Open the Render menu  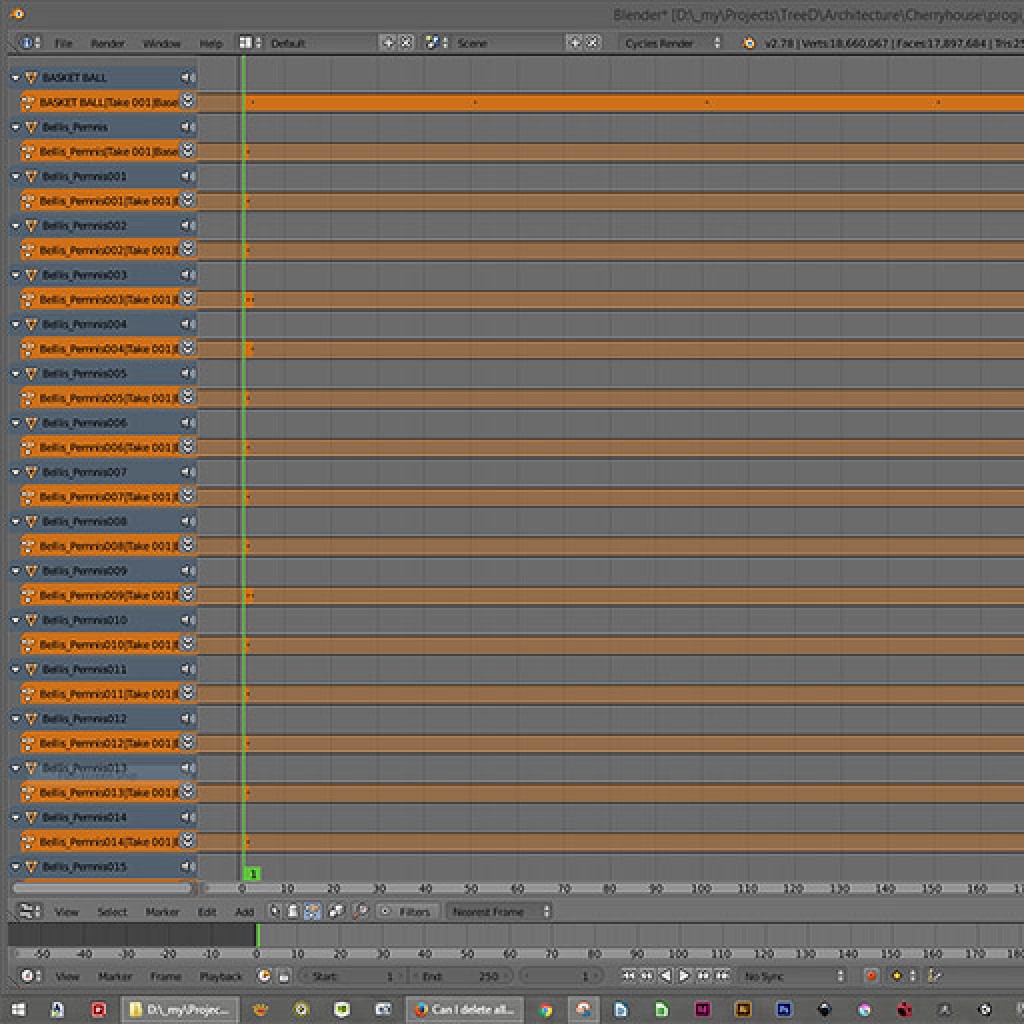(x=108, y=43)
